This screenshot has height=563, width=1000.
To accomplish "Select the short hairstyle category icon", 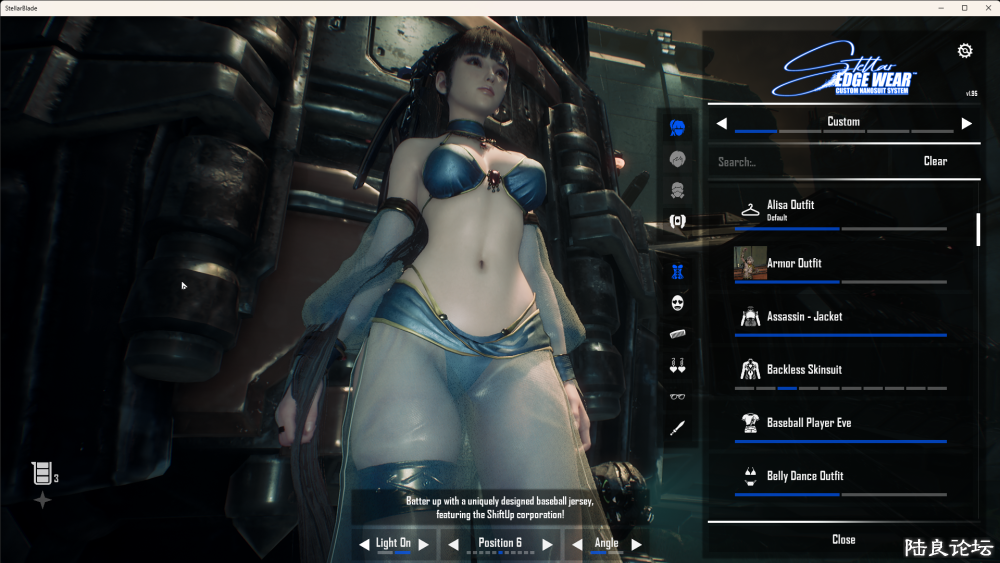I will point(677,159).
